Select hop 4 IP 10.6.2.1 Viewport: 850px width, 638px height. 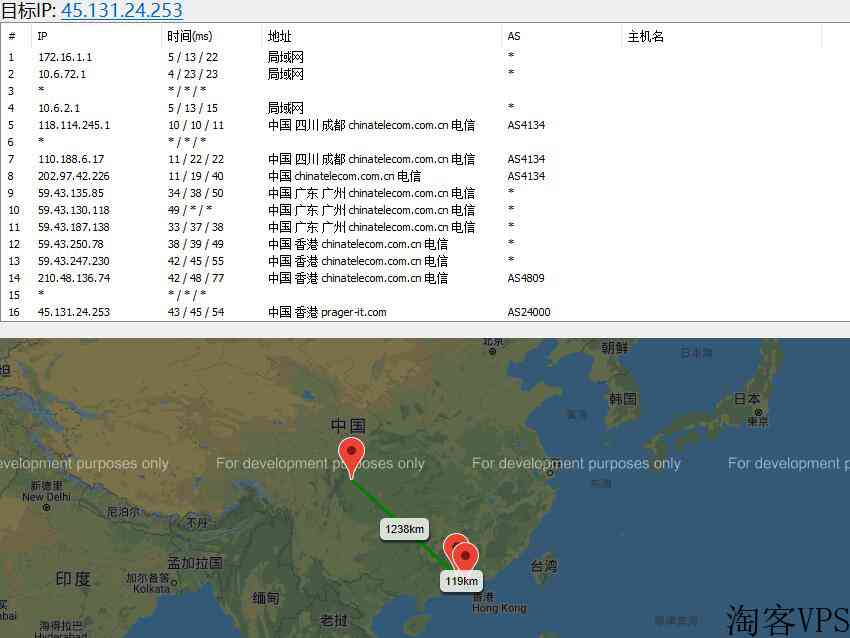click(59, 108)
